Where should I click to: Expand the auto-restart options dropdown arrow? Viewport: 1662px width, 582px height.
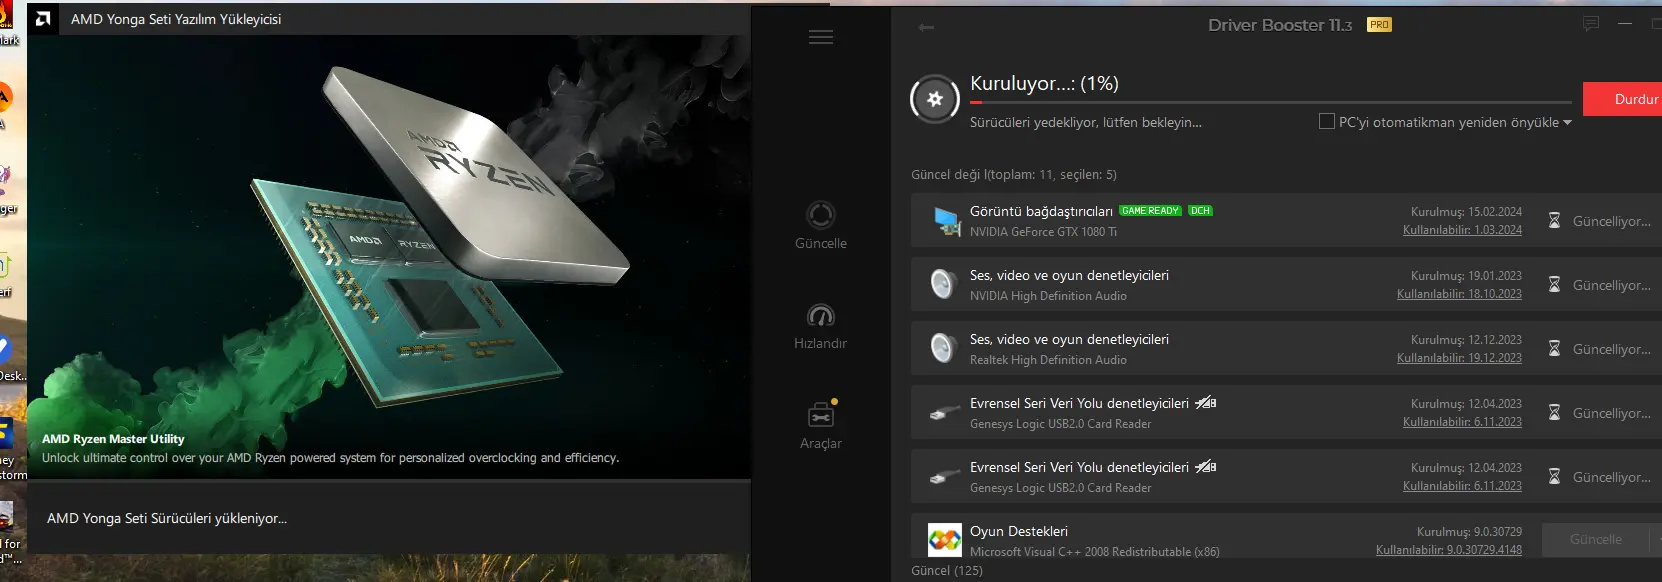pos(1567,123)
